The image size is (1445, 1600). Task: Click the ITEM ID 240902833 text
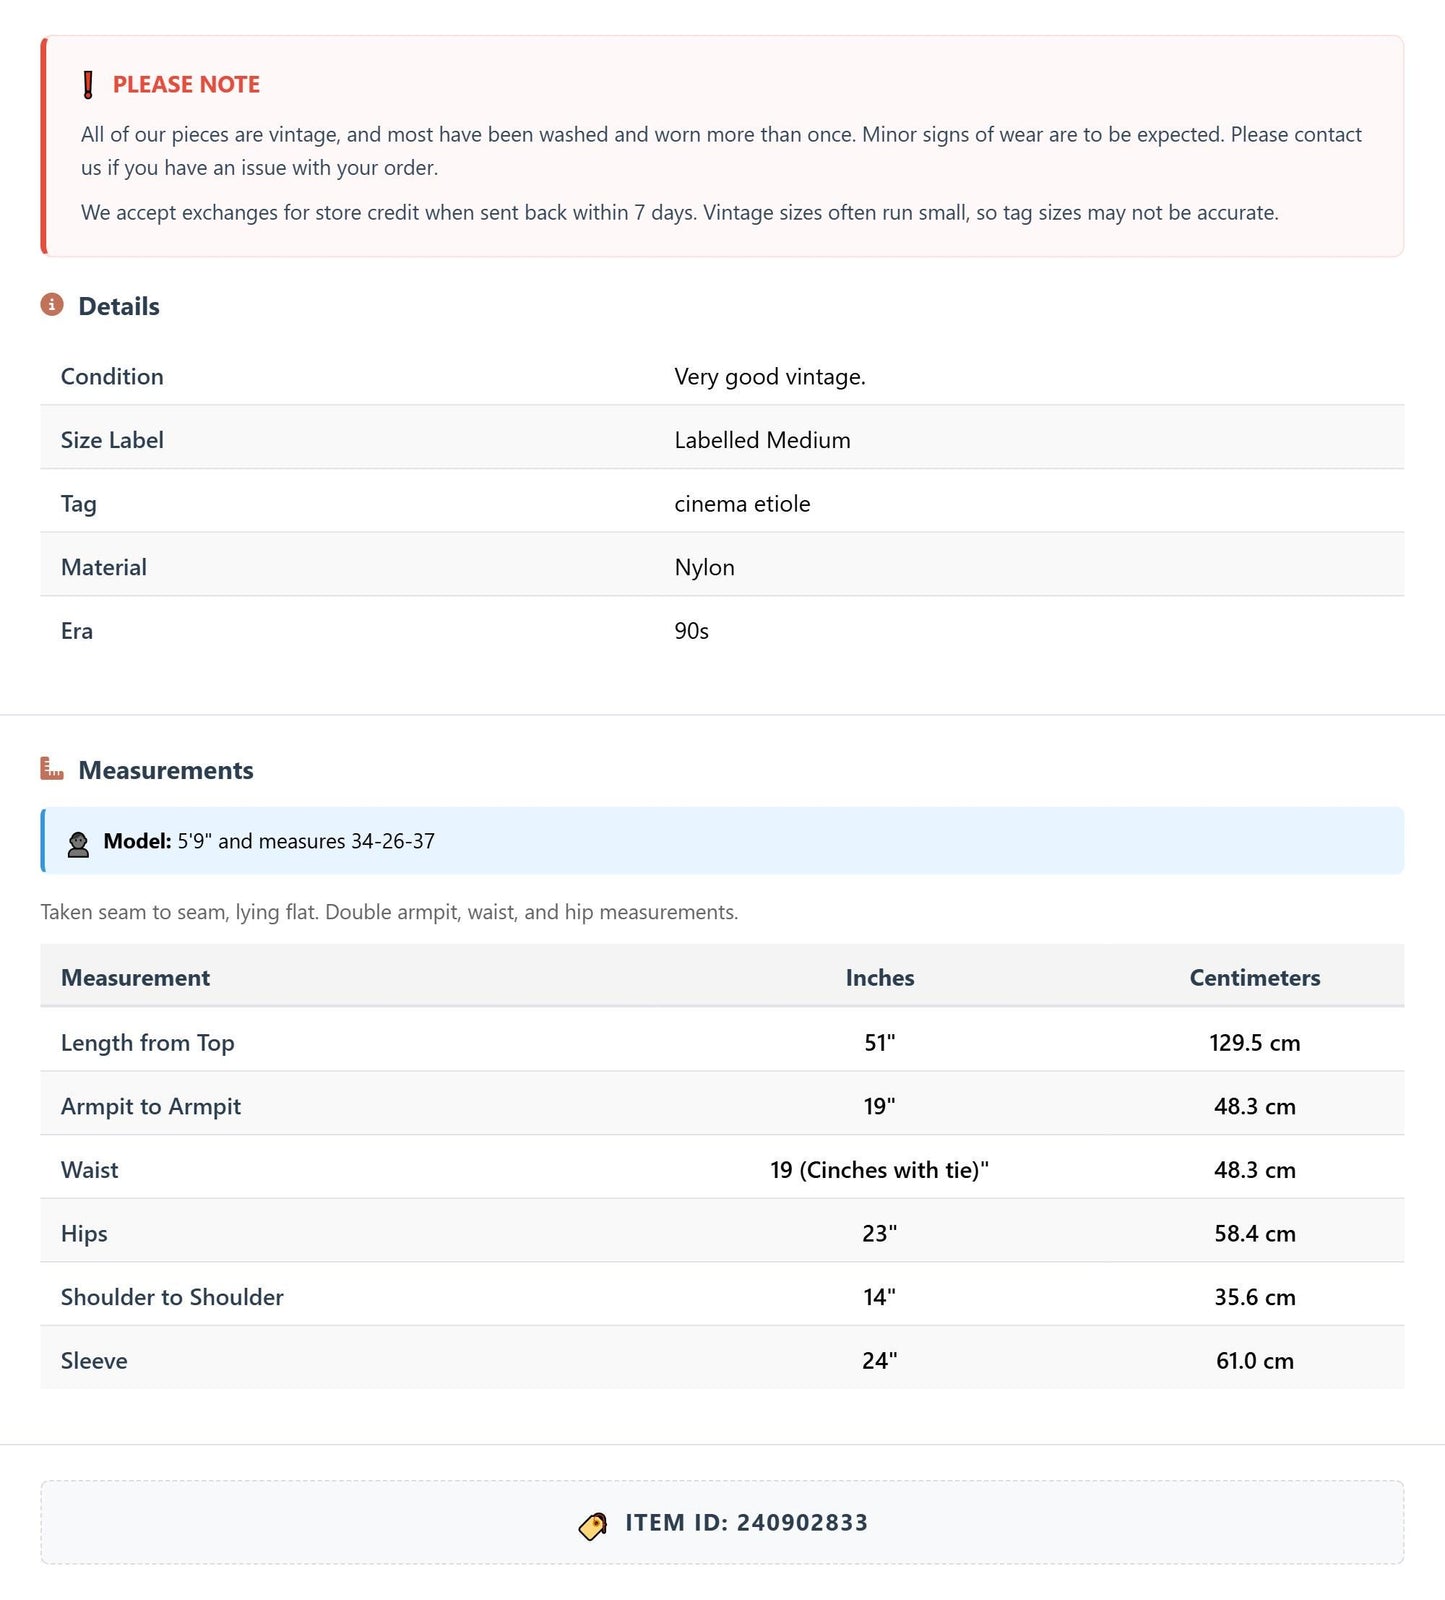(747, 1523)
